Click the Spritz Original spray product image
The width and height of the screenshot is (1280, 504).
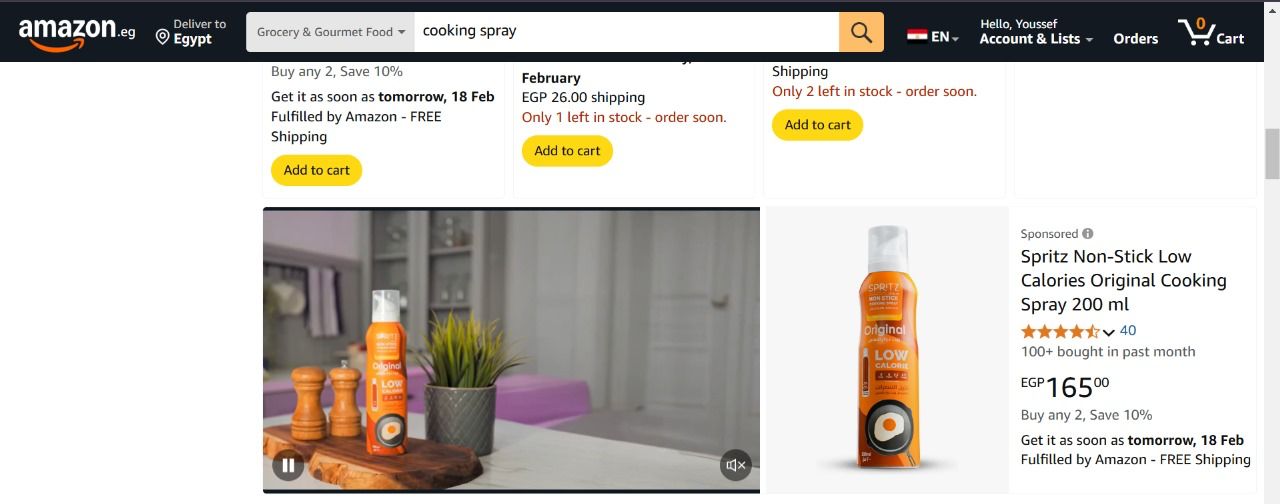click(885, 350)
